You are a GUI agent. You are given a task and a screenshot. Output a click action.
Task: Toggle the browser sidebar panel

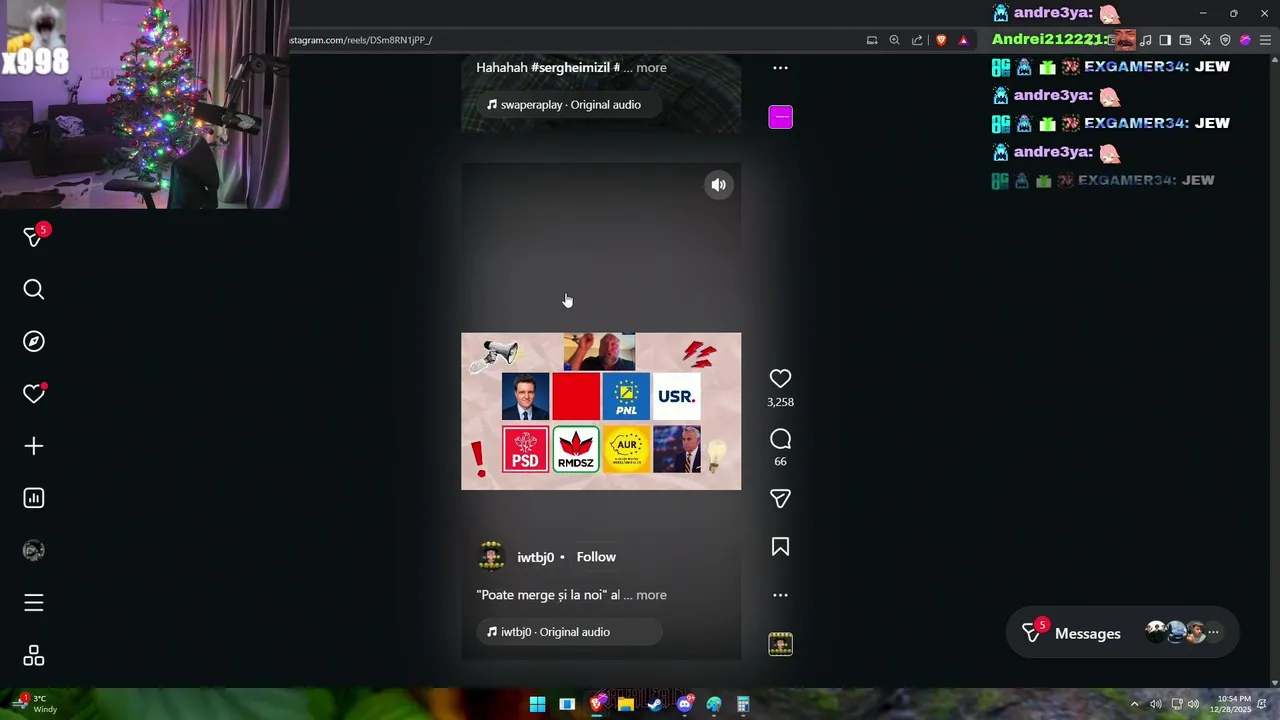click(x=1165, y=40)
